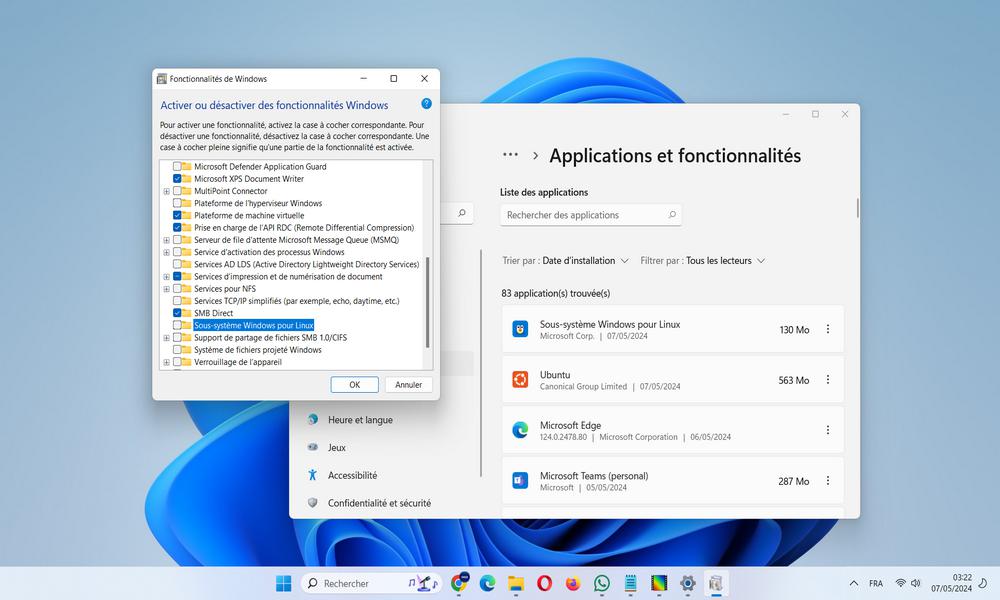Screen dimensions: 1000x600
Task: Enable the Sous-système Windows pour Linux checkbox
Action: click(x=177, y=325)
